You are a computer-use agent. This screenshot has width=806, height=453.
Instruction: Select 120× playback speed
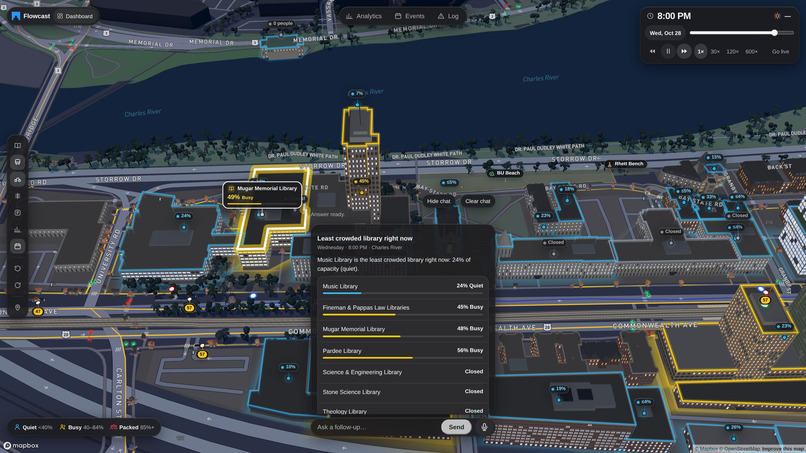(732, 51)
